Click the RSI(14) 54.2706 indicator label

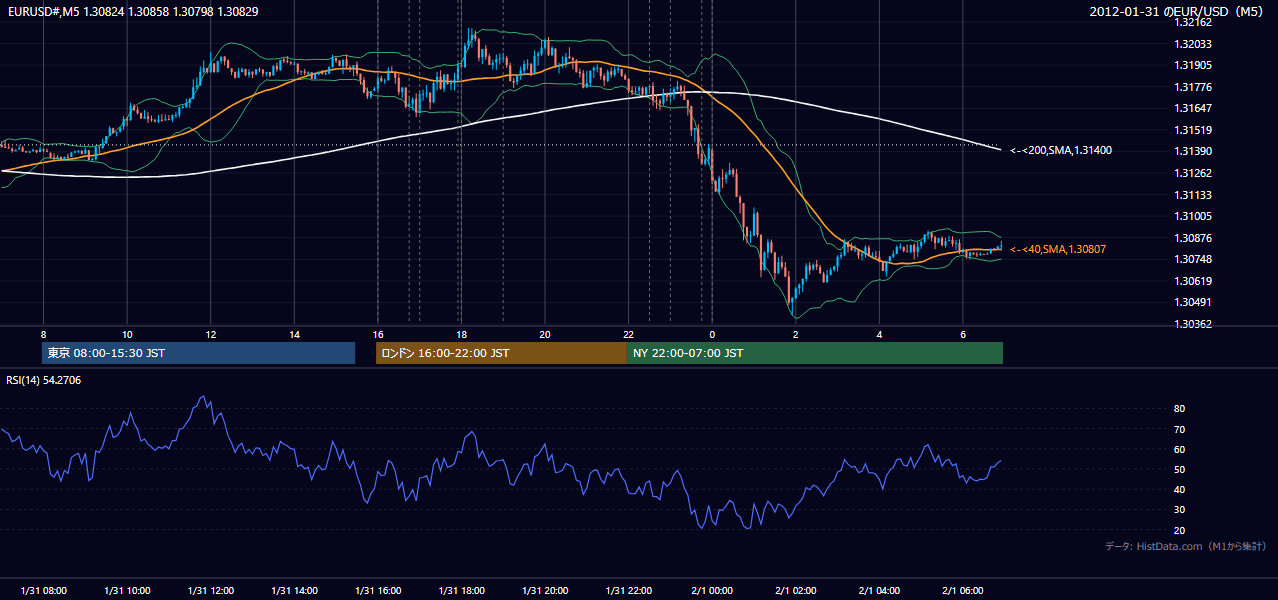pos(44,380)
